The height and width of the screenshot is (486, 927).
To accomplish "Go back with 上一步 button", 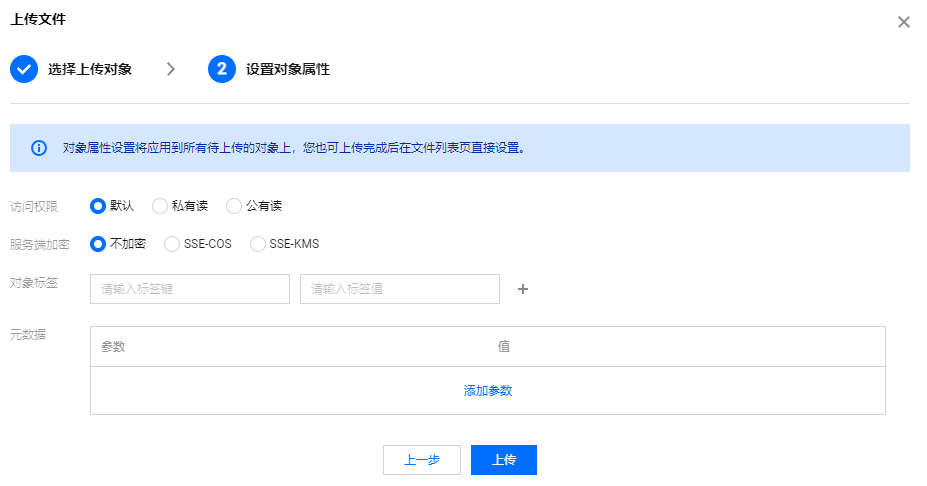I will click(x=422, y=460).
